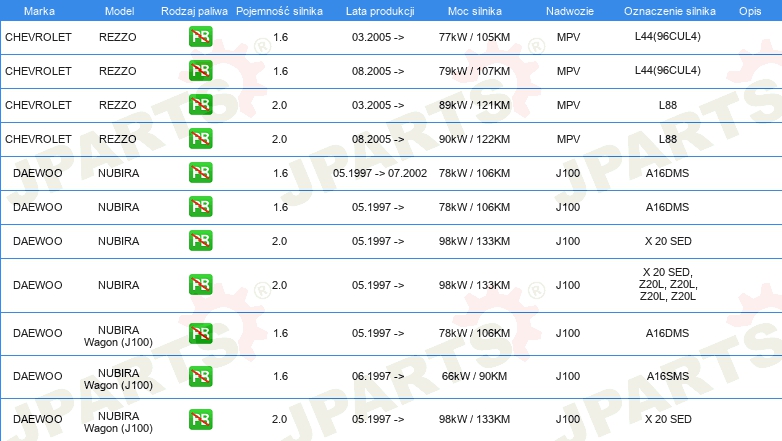Select the '77kW / 105KM' power cell
The height and width of the screenshot is (441, 782).
[474, 37]
